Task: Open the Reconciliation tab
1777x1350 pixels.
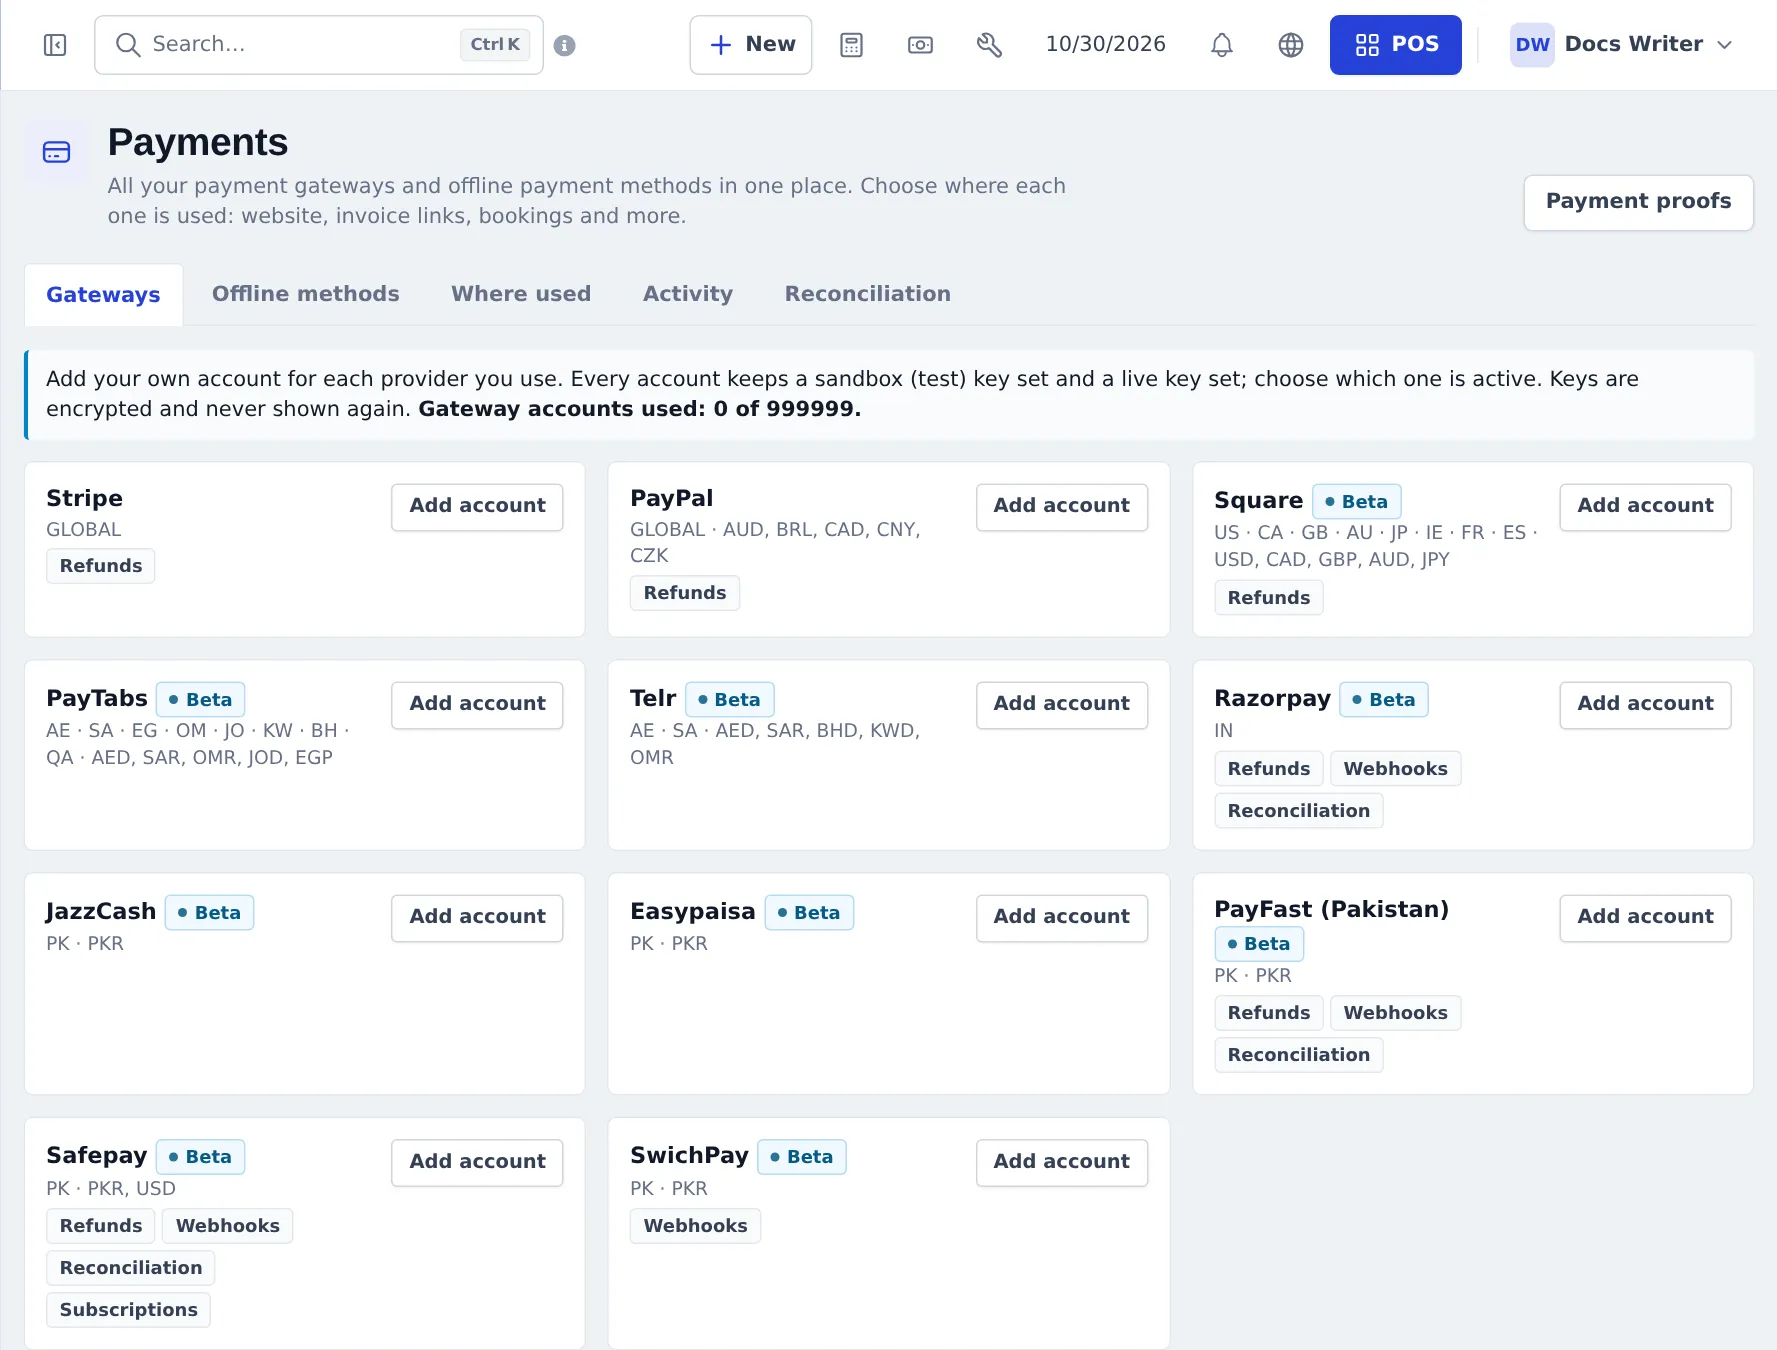Action: 867,294
